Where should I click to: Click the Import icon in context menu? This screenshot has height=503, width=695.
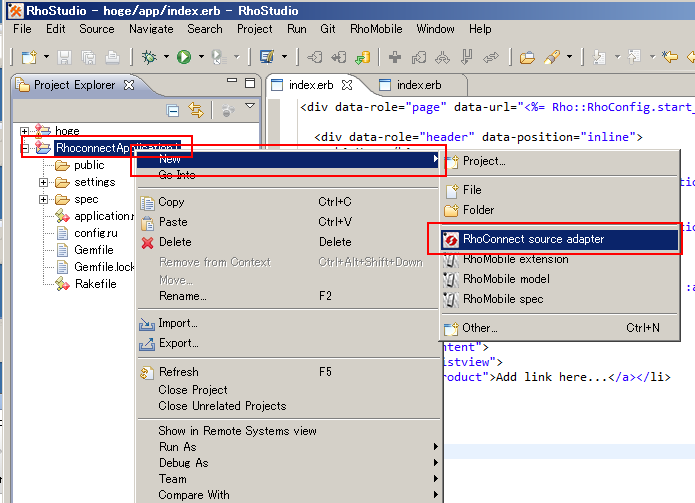tap(147, 324)
